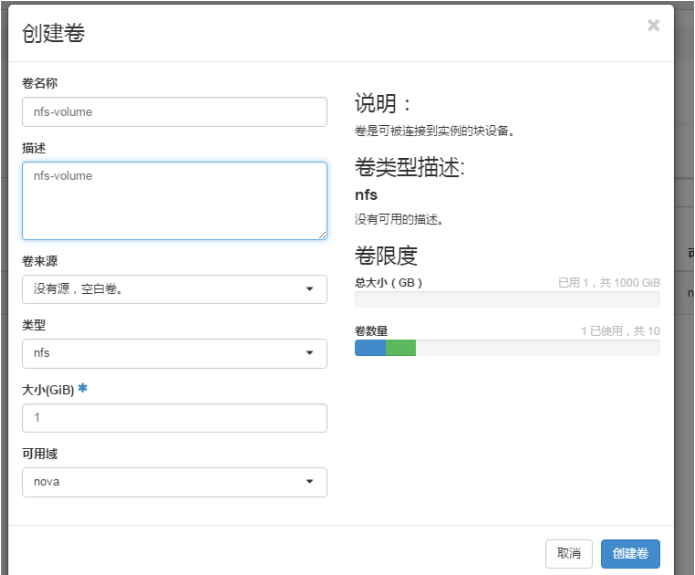Close the 创建卷 dialog with X icon
Image resolution: width=695 pixels, height=575 pixels.
point(653,25)
